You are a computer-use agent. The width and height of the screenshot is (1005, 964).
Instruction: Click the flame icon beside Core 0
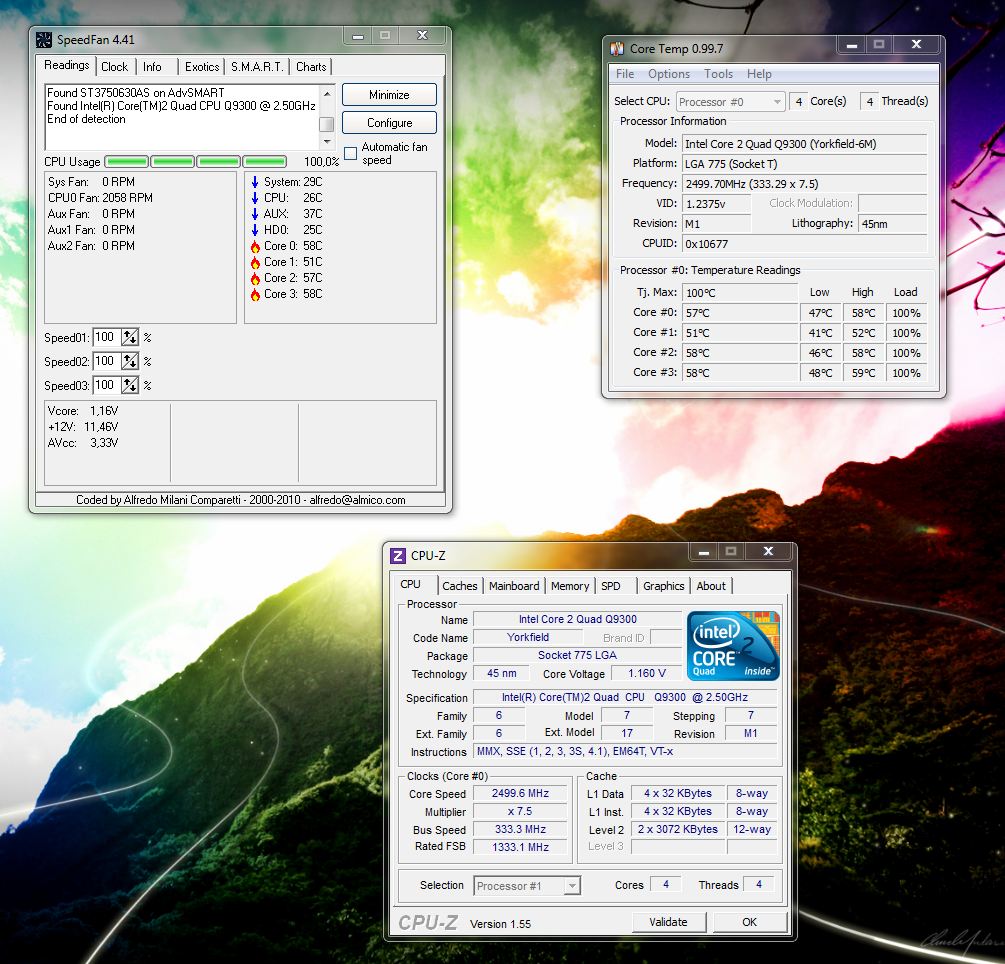255,246
